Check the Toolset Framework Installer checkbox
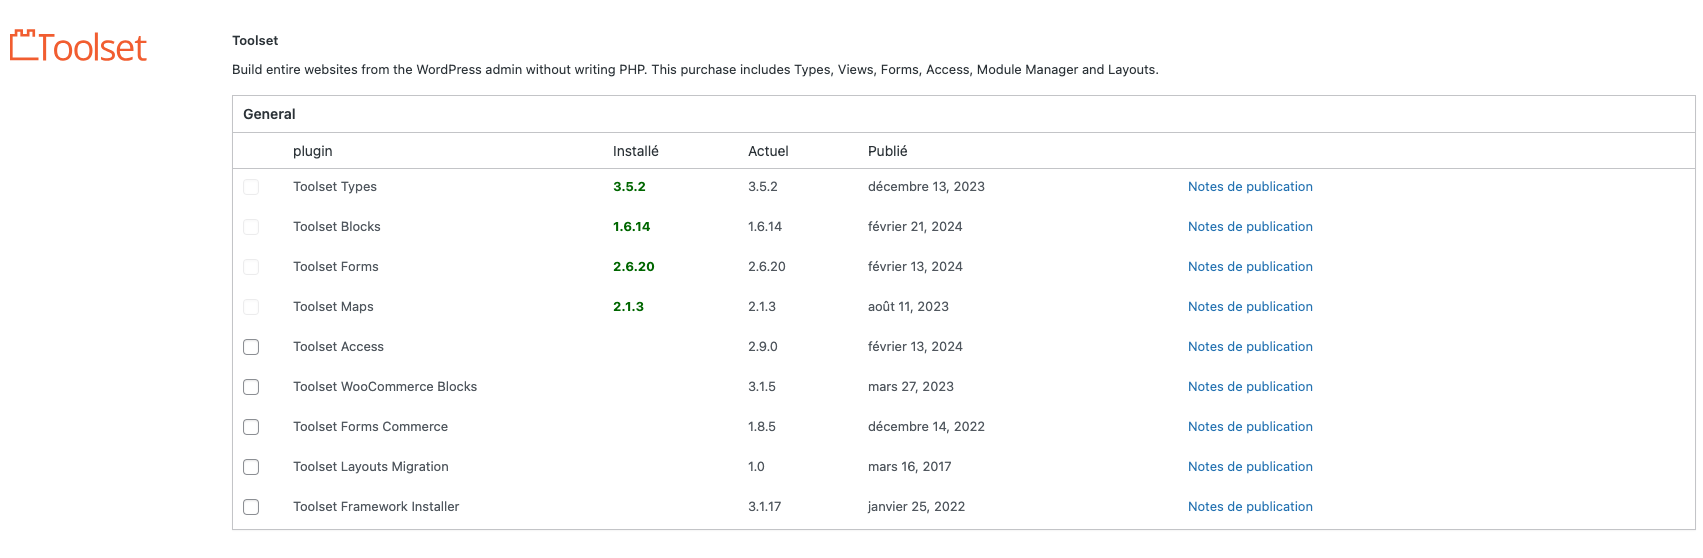This screenshot has width=1703, height=558. (251, 507)
